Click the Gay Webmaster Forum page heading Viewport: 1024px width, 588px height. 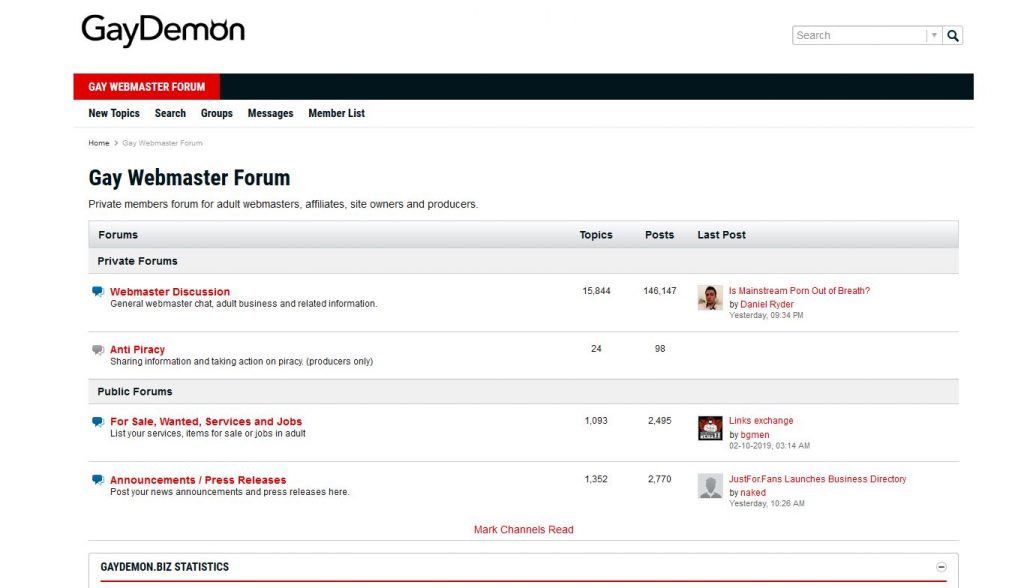point(189,178)
